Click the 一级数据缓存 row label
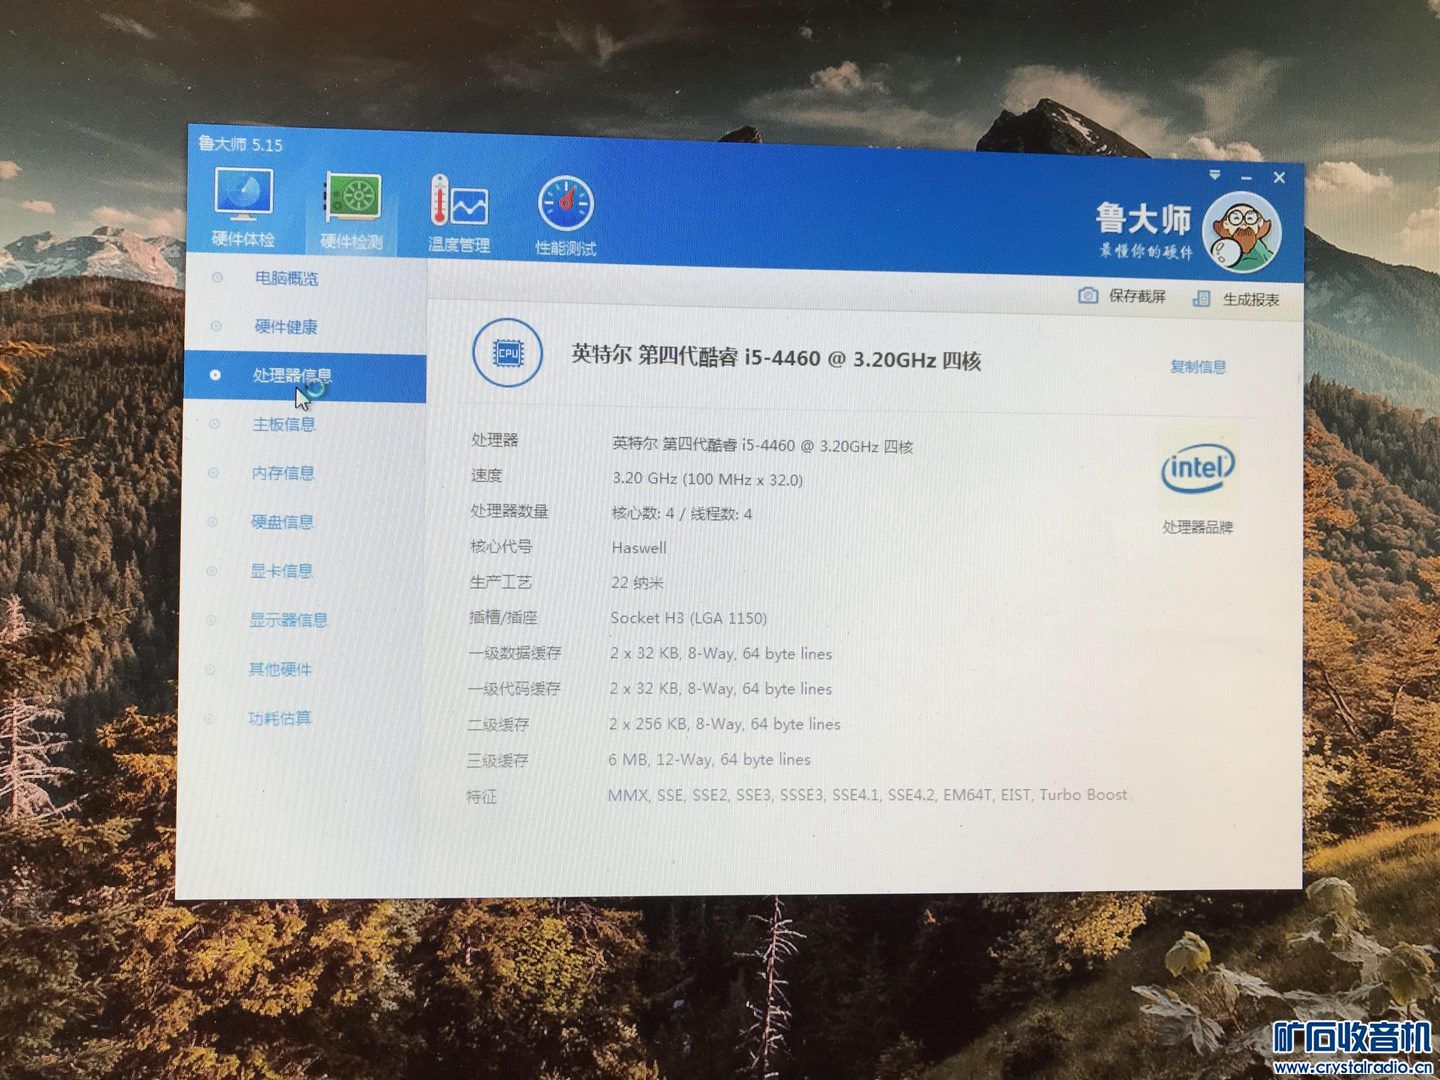This screenshot has width=1440, height=1080. [514, 653]
